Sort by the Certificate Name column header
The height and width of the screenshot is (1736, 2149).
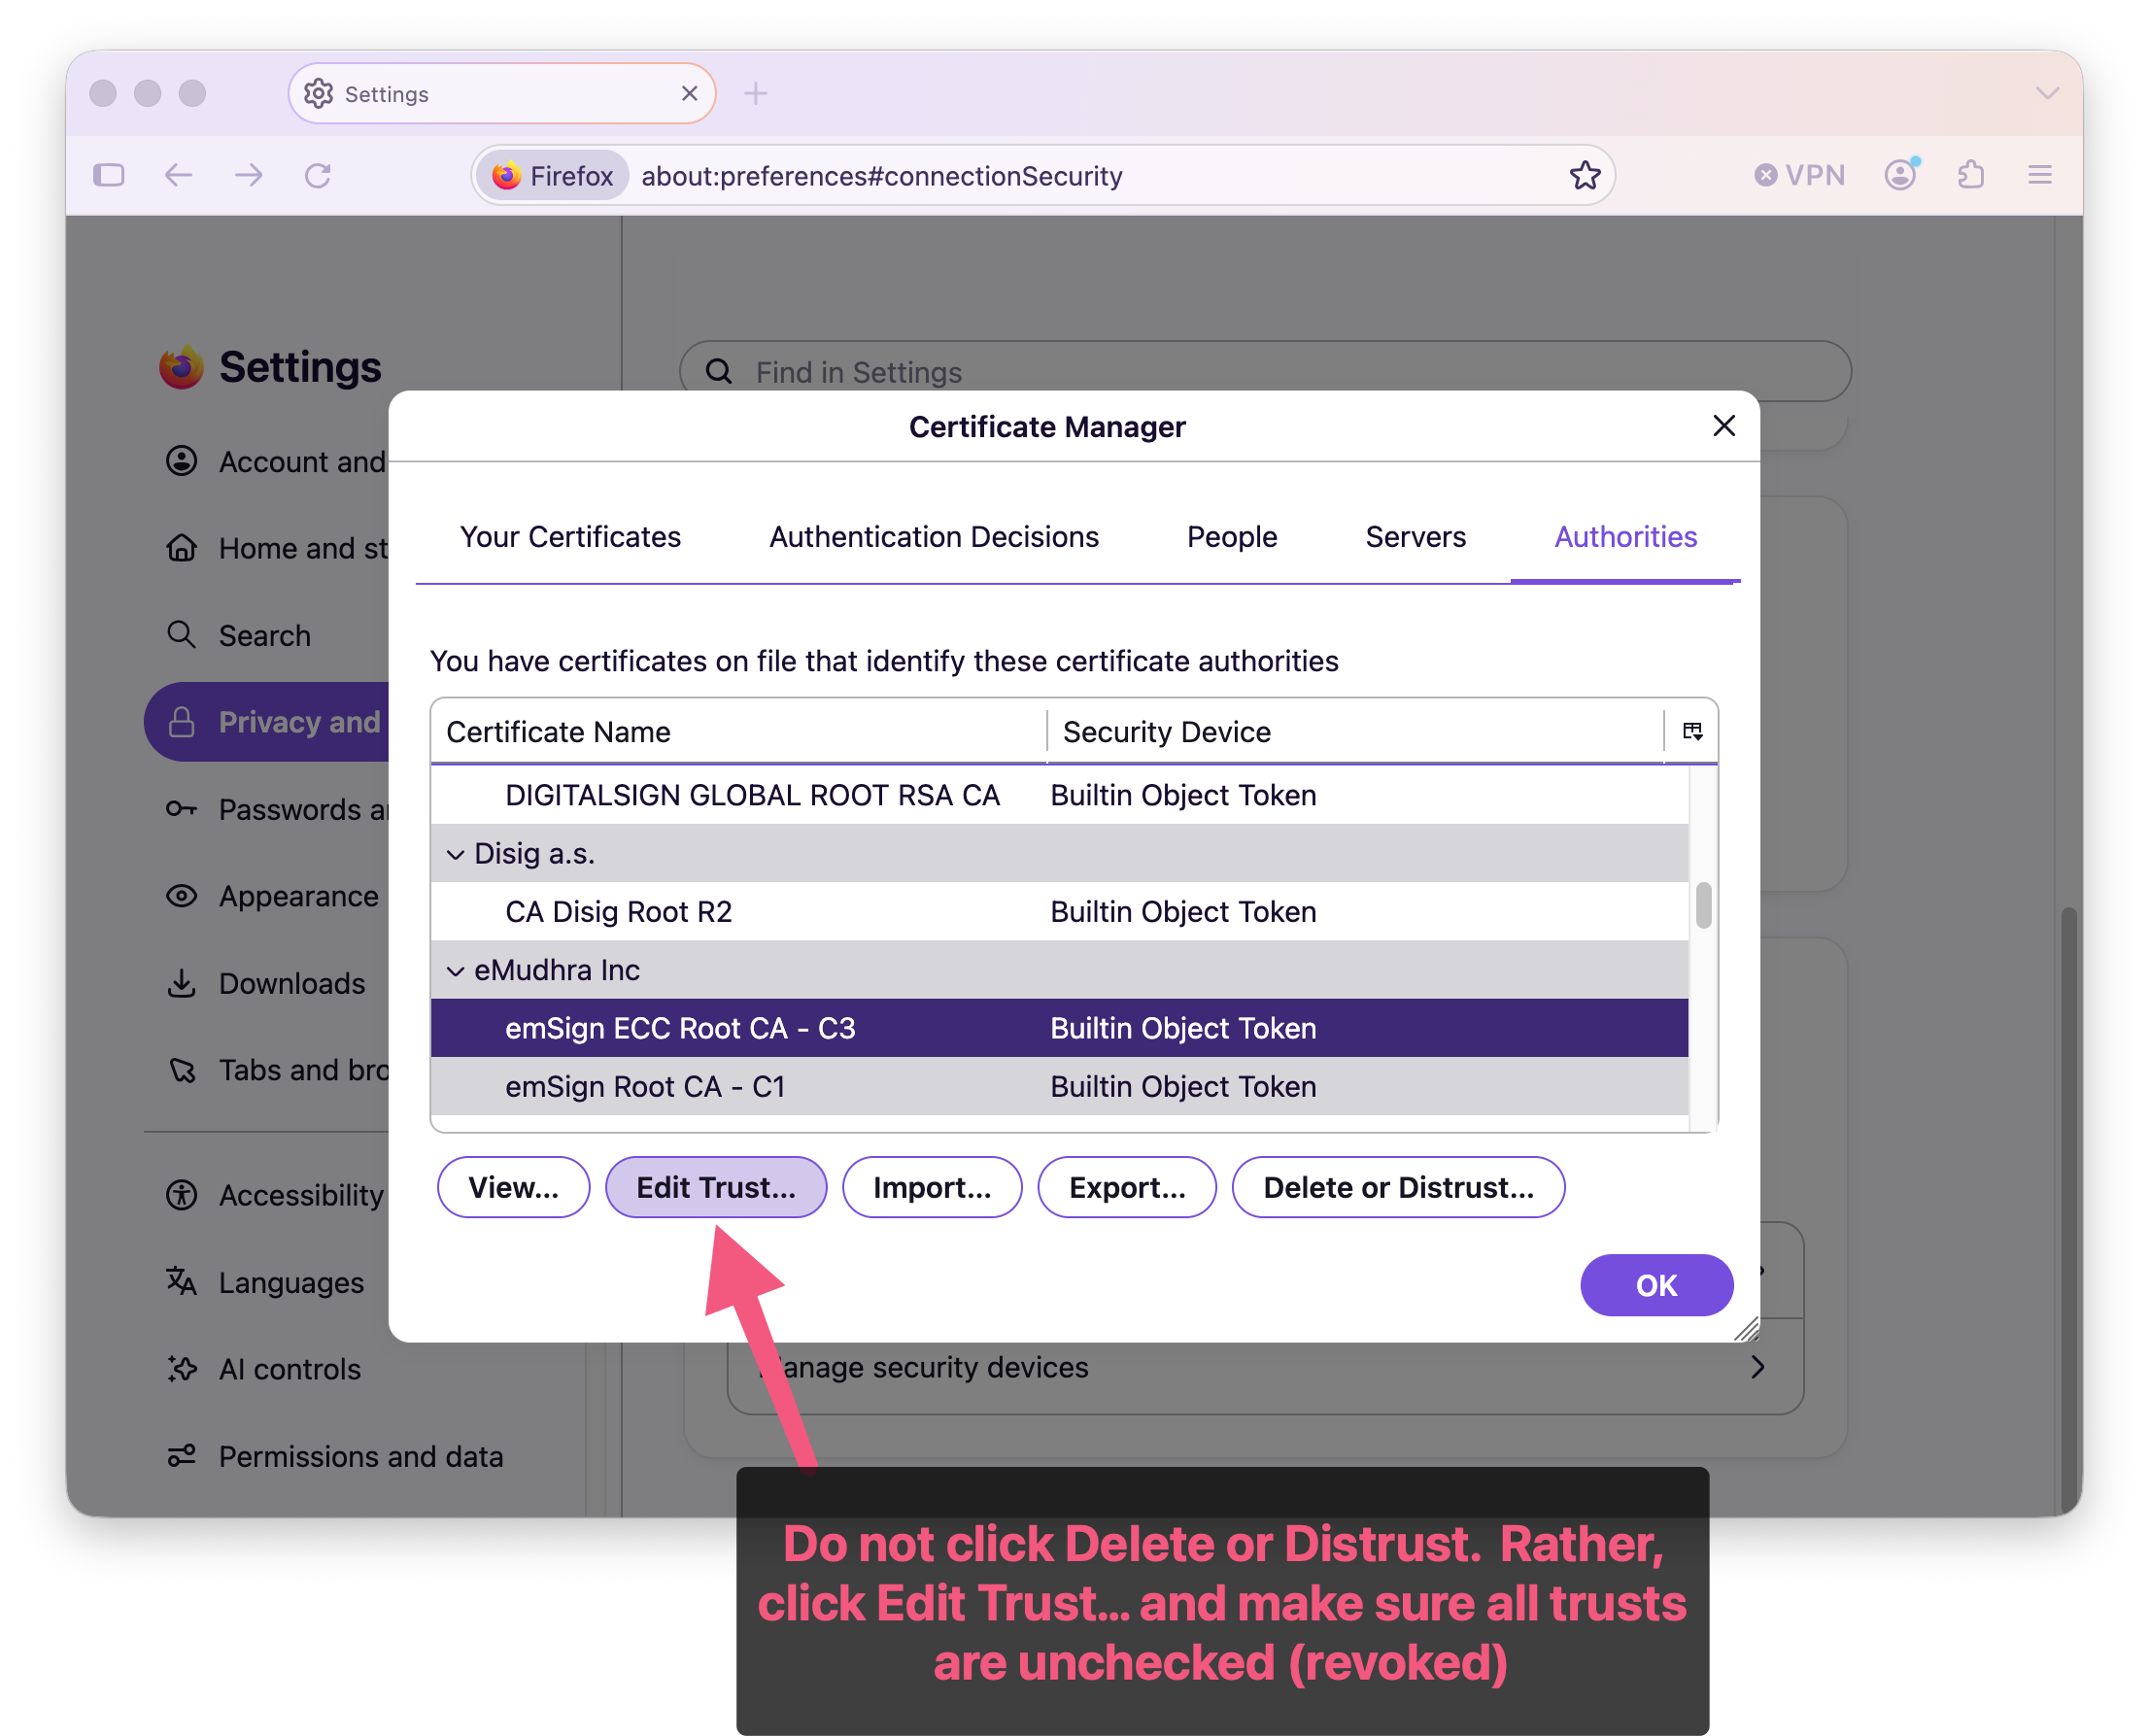[738, 731]
